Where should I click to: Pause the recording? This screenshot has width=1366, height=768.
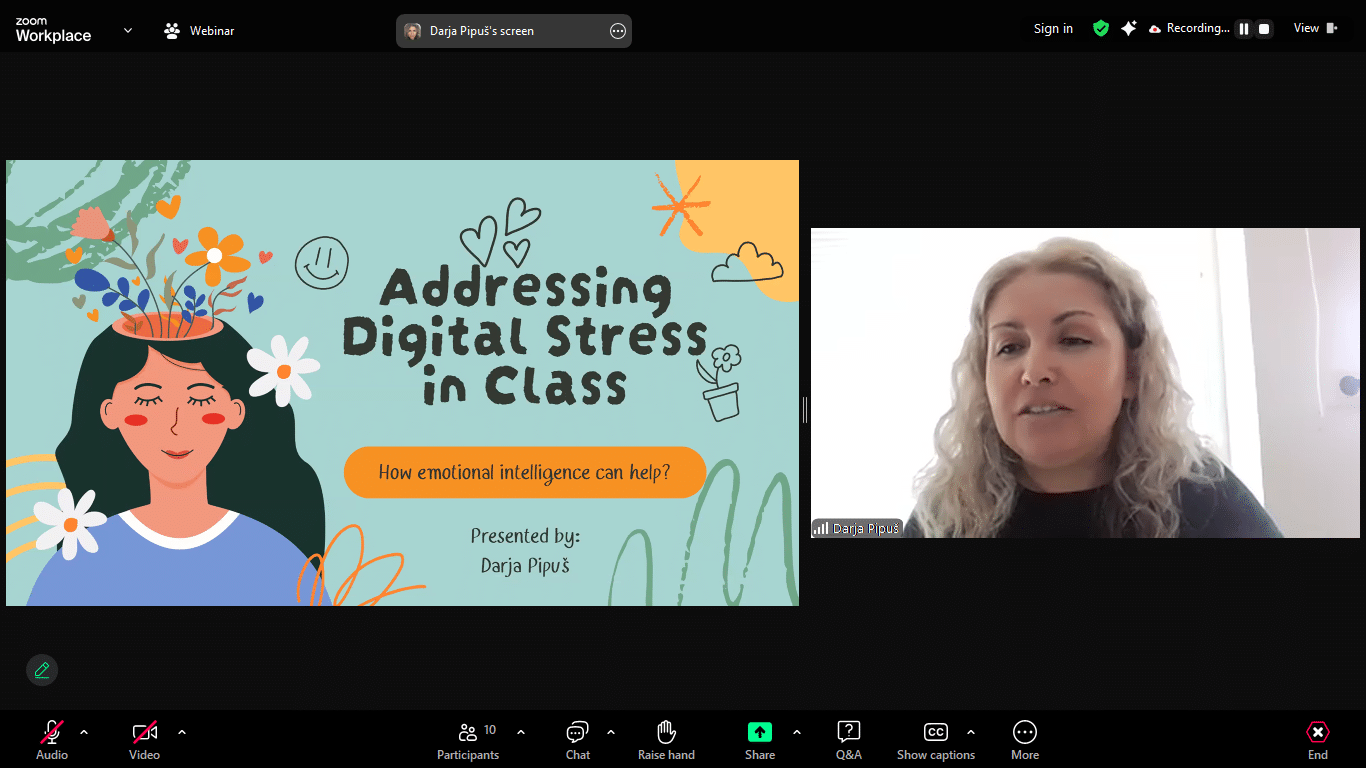click(x=1244, y=29)
